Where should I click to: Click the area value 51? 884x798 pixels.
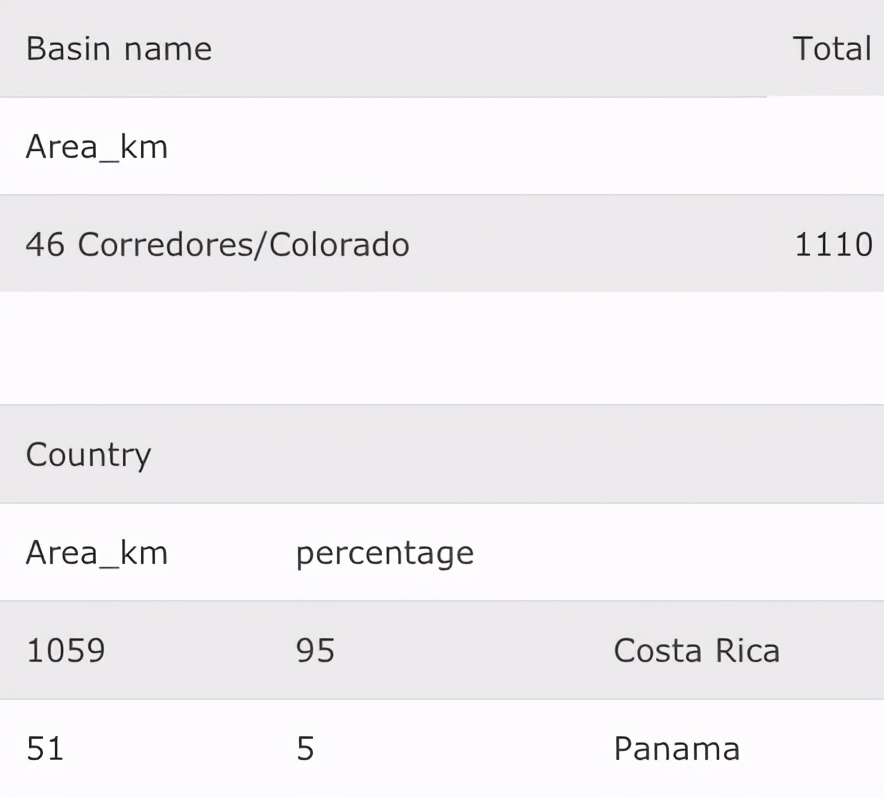point(44,749)
